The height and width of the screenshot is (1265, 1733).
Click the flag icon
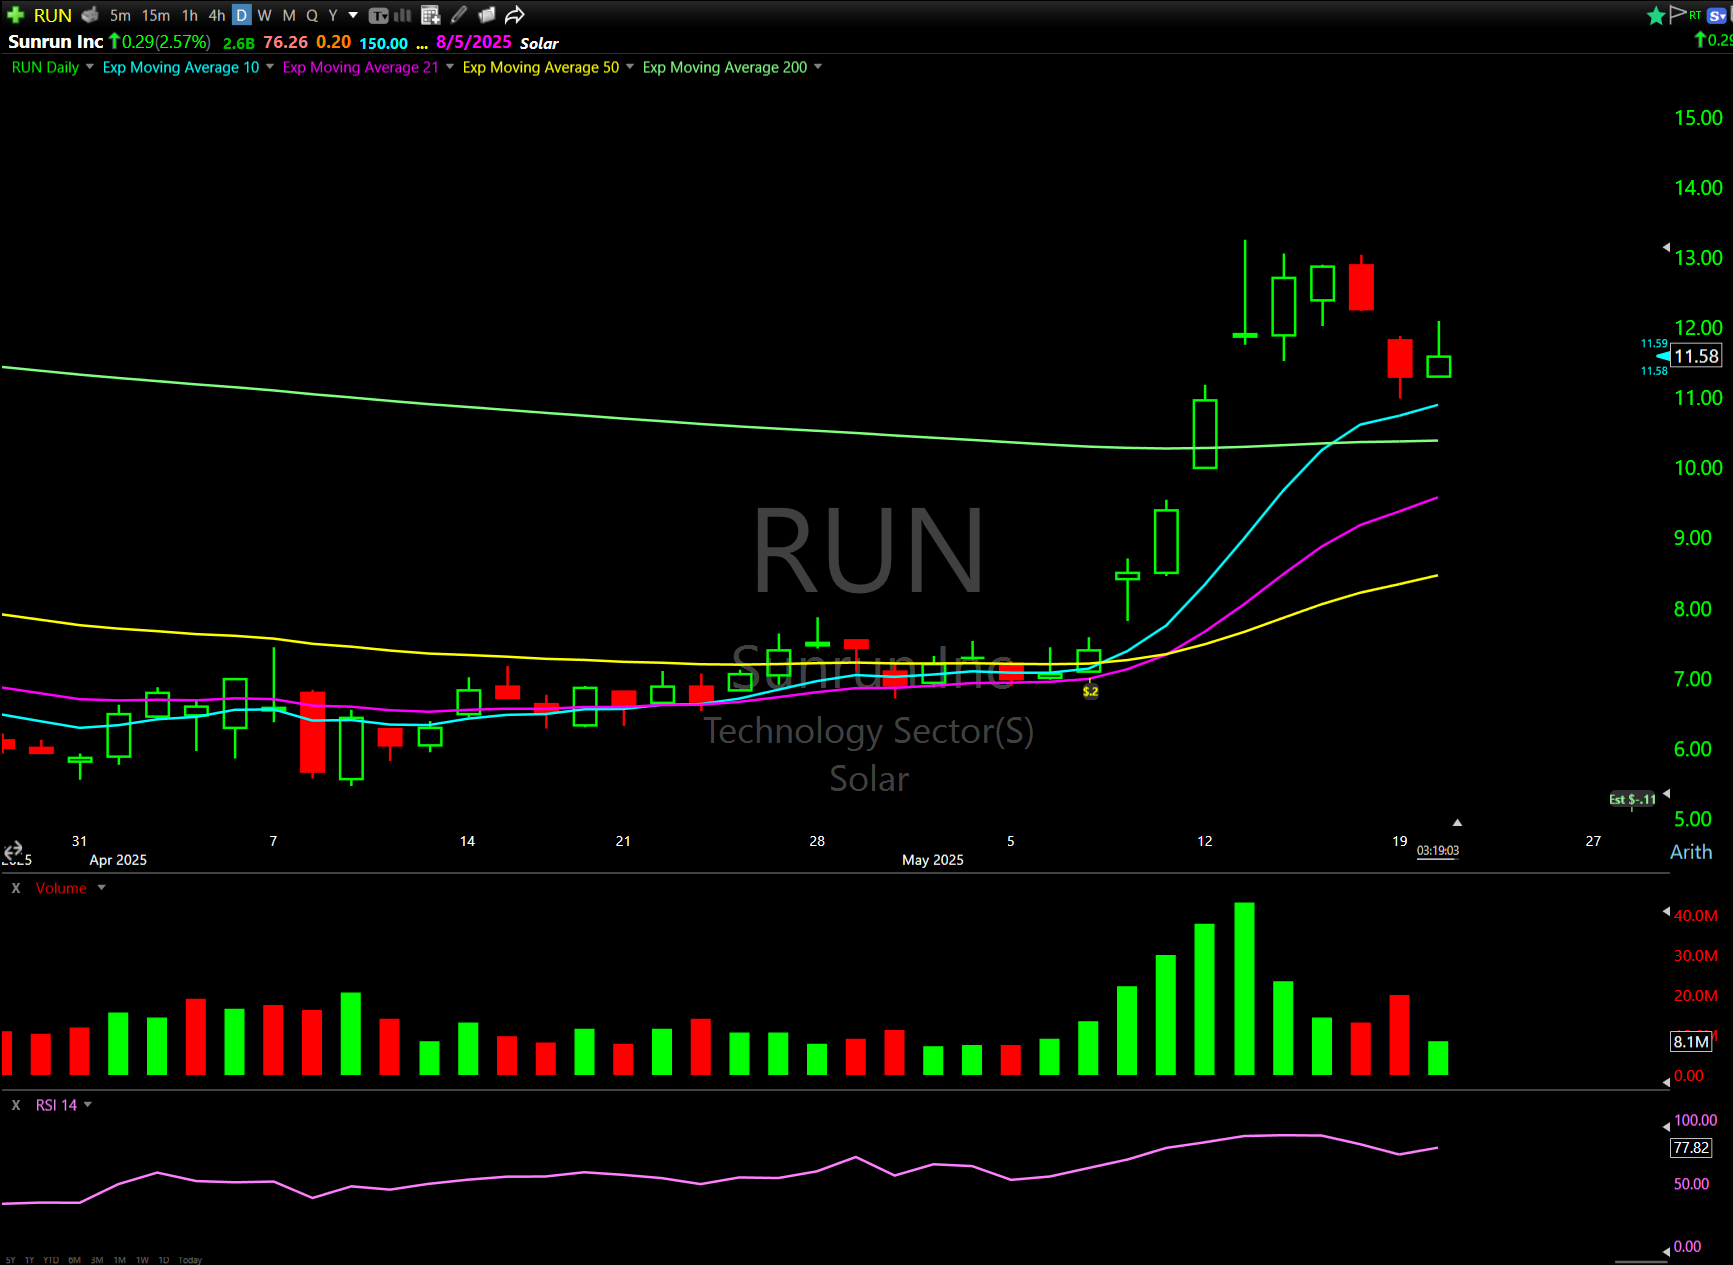coord(1678,14)
